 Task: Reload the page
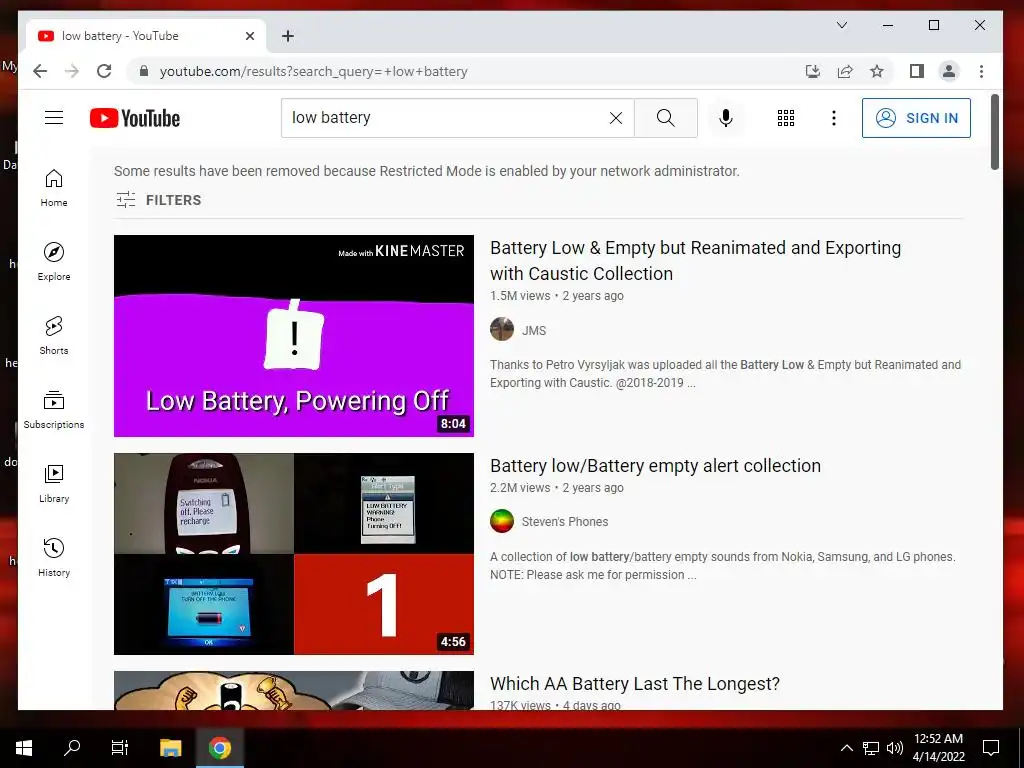coord(104,71)
